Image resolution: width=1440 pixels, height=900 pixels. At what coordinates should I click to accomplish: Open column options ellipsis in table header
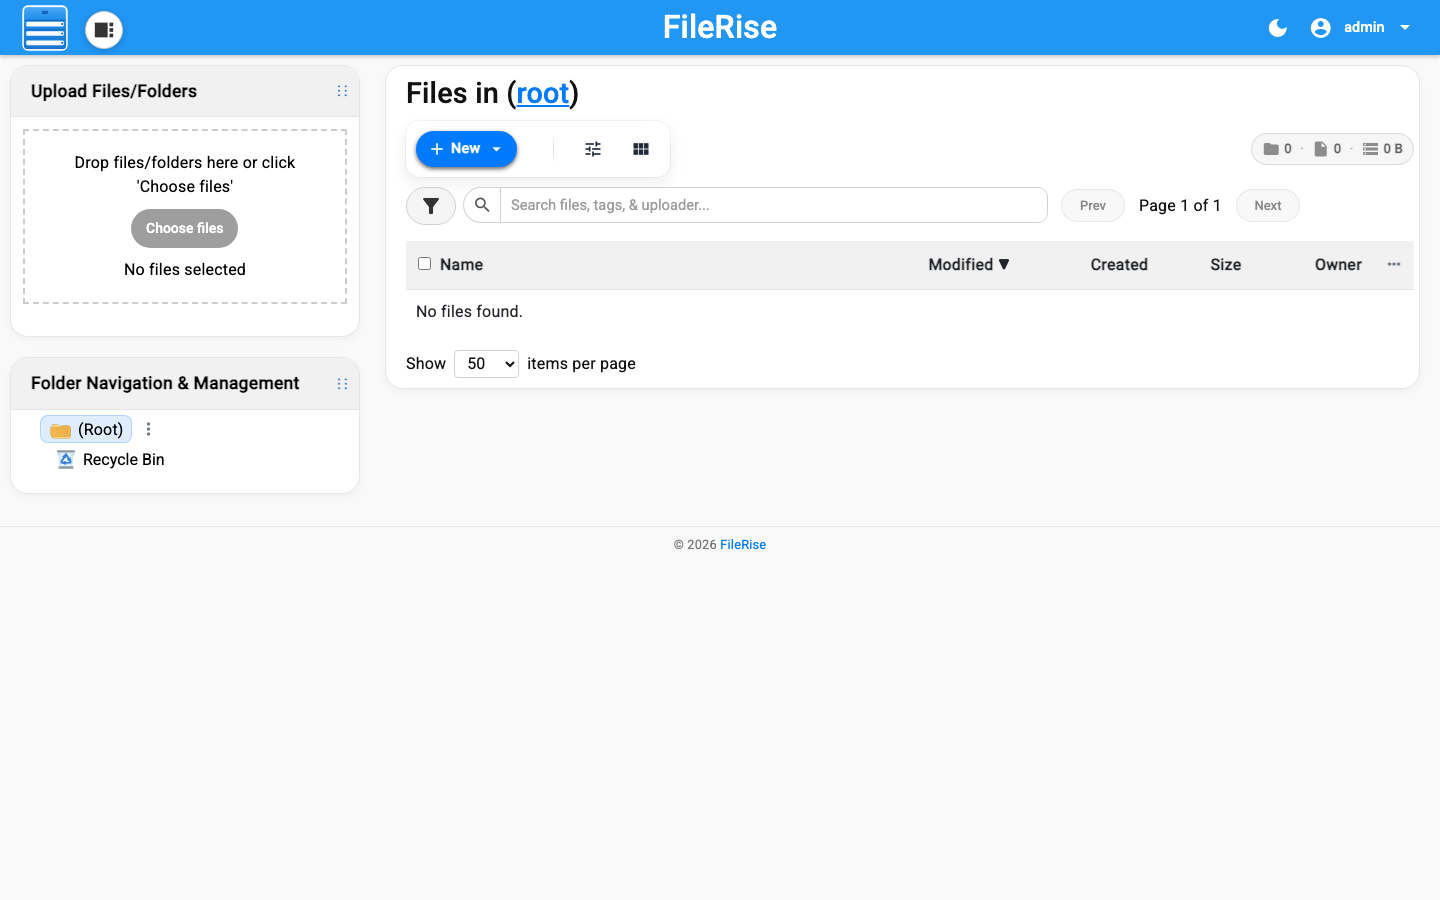pyautogui.click(x=1394, y=264)
